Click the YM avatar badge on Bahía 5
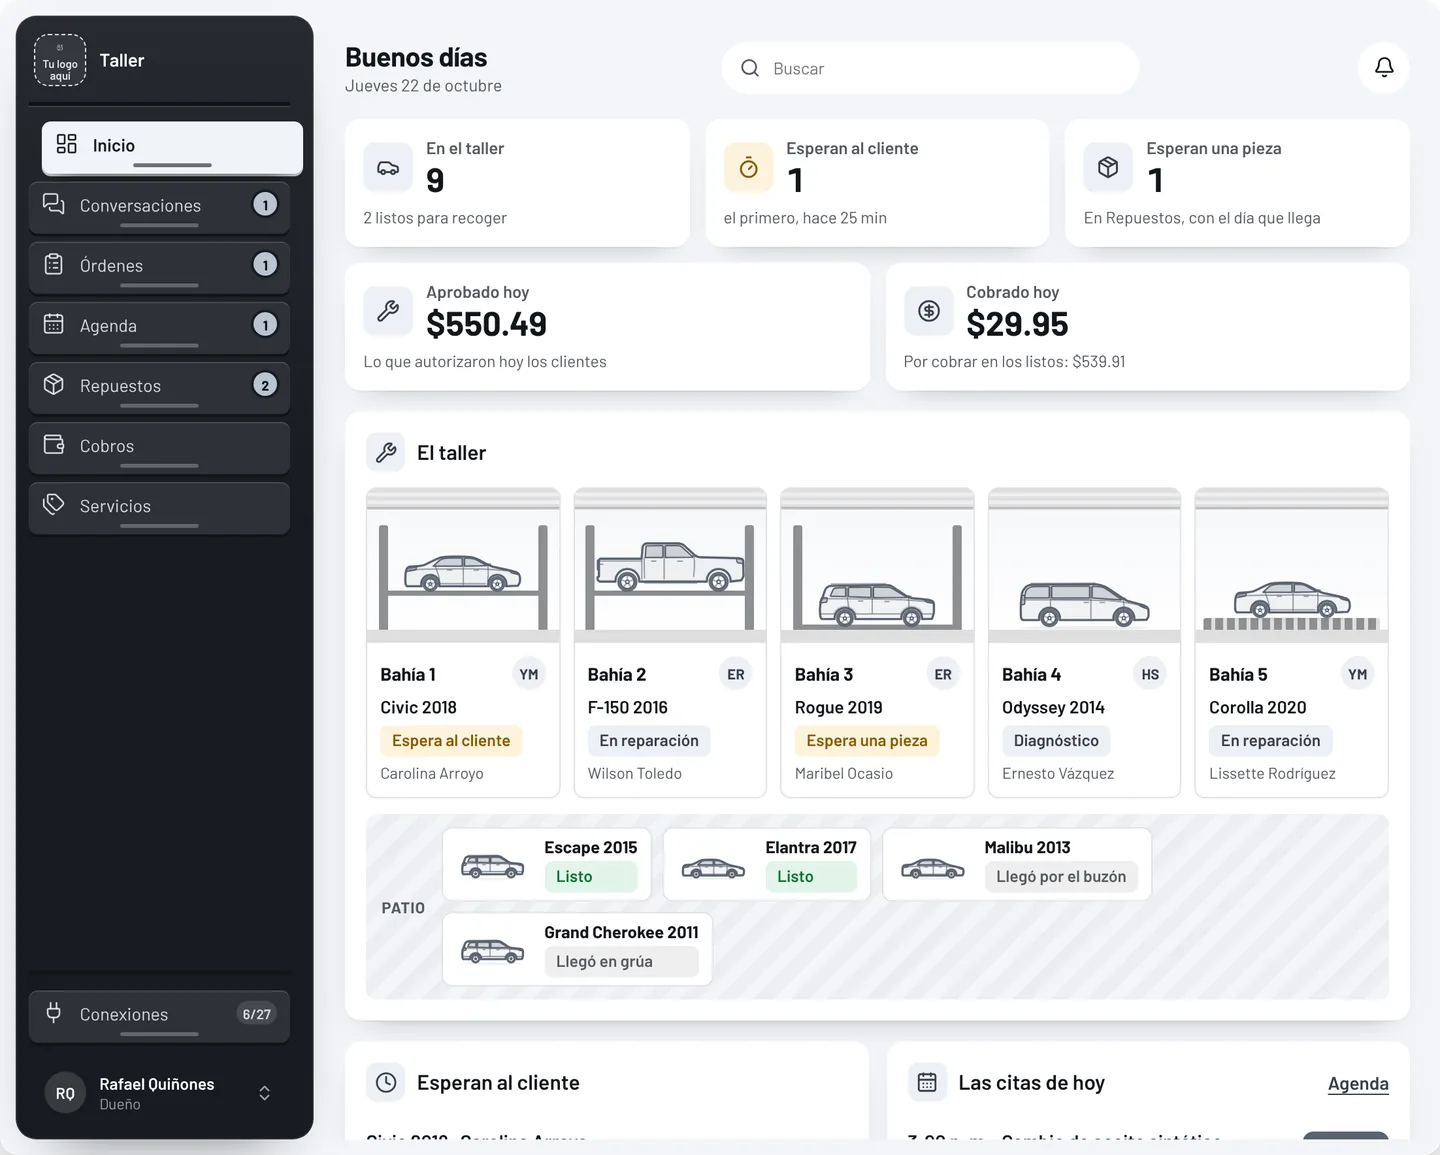 pos(1357,674)
